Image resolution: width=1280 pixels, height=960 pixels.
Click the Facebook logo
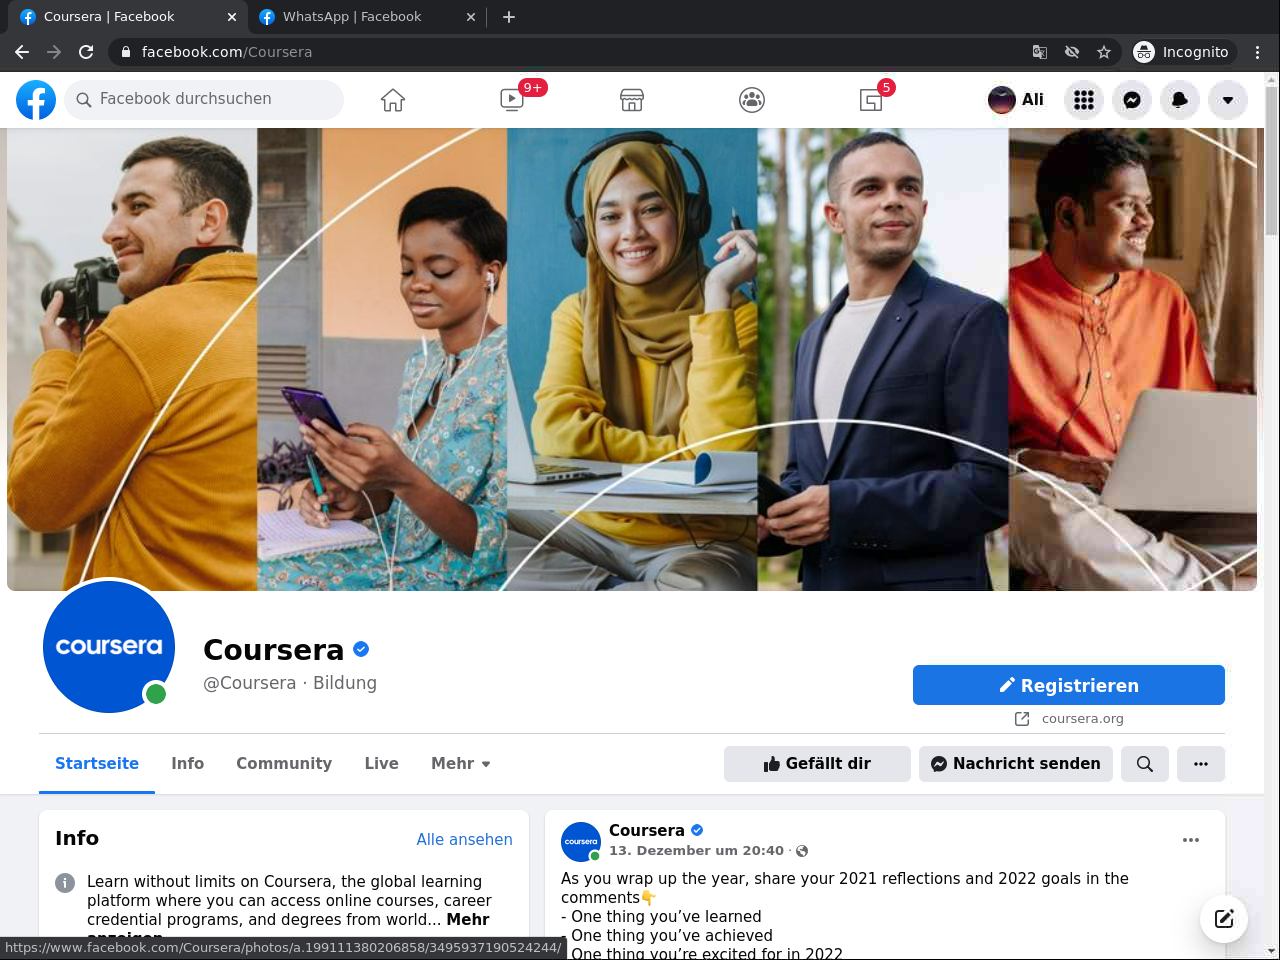click(36, 100)
